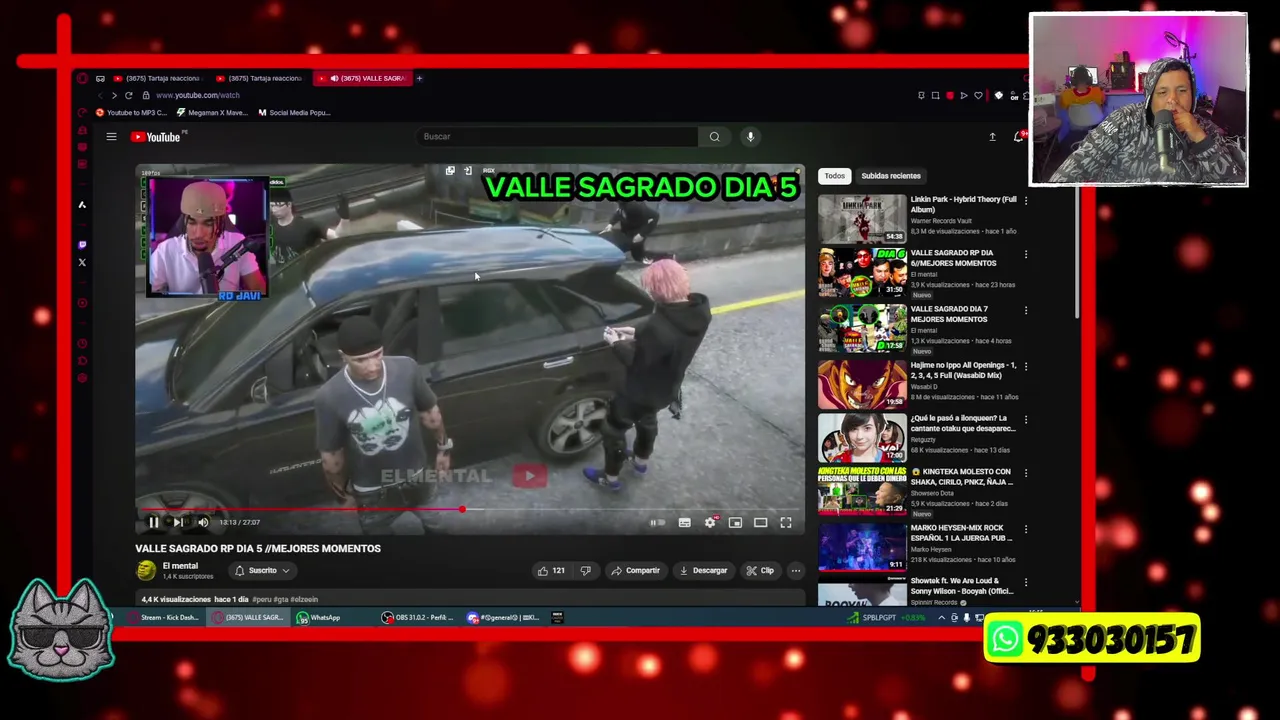The height and width of the screenshot is (720, 1280).
Task: Seek on the red video progress bar
Action: [x=470, y=510]
